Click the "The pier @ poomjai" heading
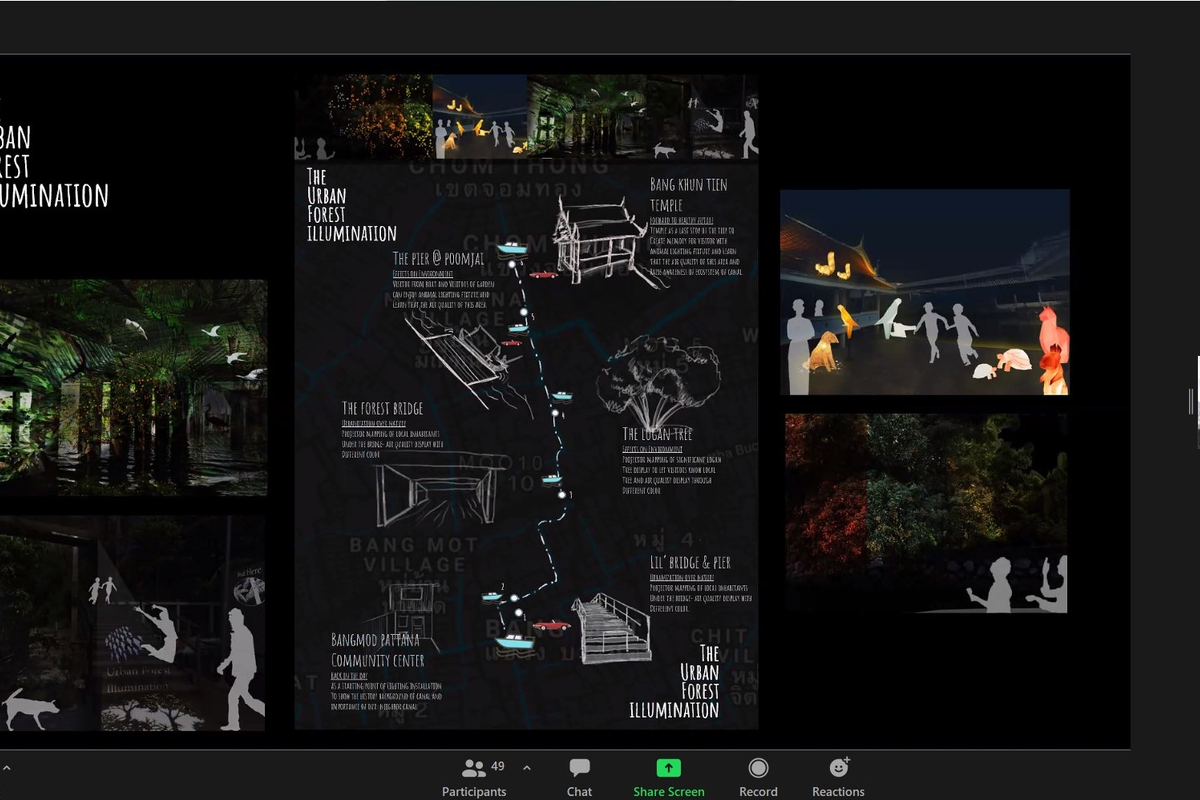The height and width of the screenshot is (800, 1200). 438,259
